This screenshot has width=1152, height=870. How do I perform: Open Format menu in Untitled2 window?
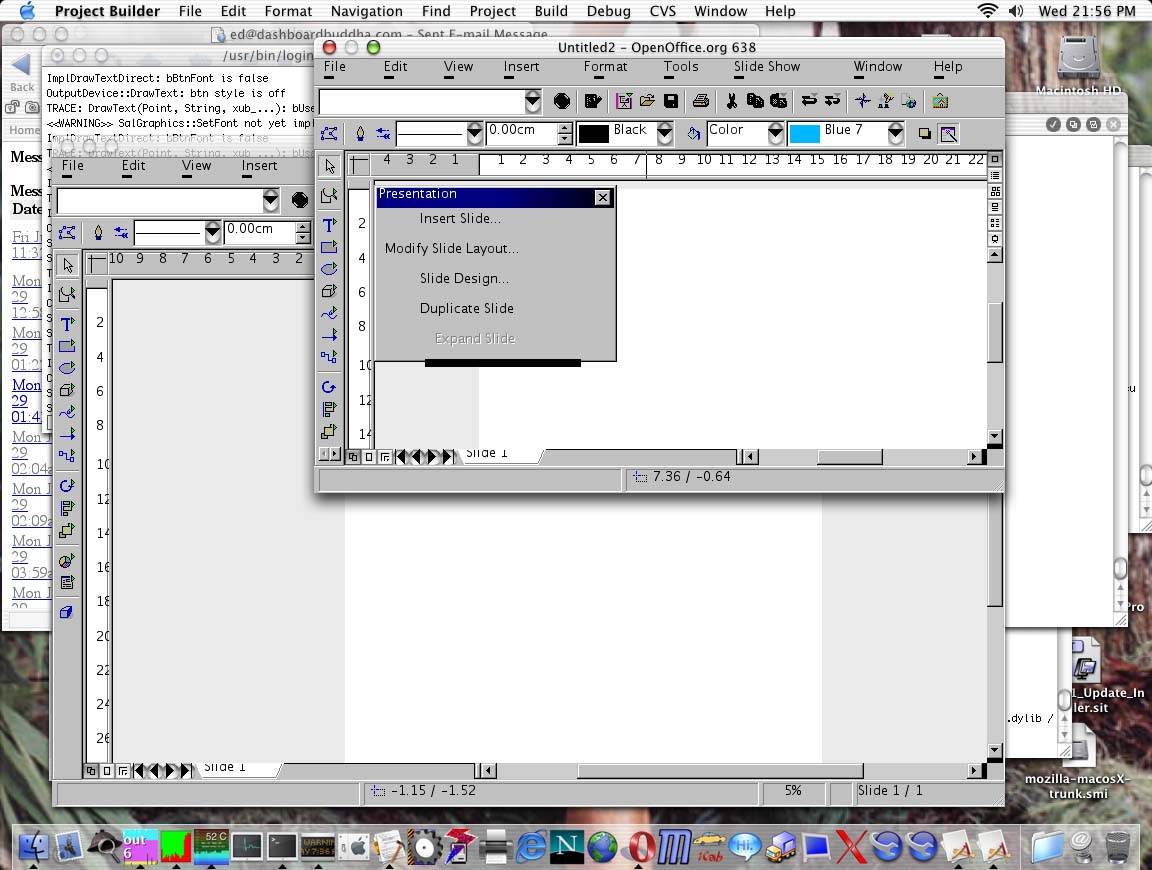click(x=605, y=67)
